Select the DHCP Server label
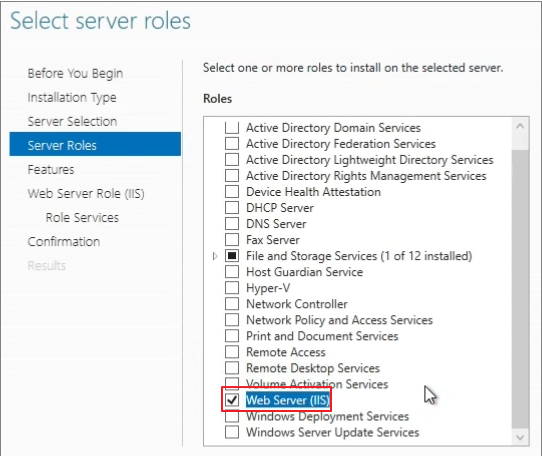The width and height of the screenshot is (542, 456). coord(280,208)
